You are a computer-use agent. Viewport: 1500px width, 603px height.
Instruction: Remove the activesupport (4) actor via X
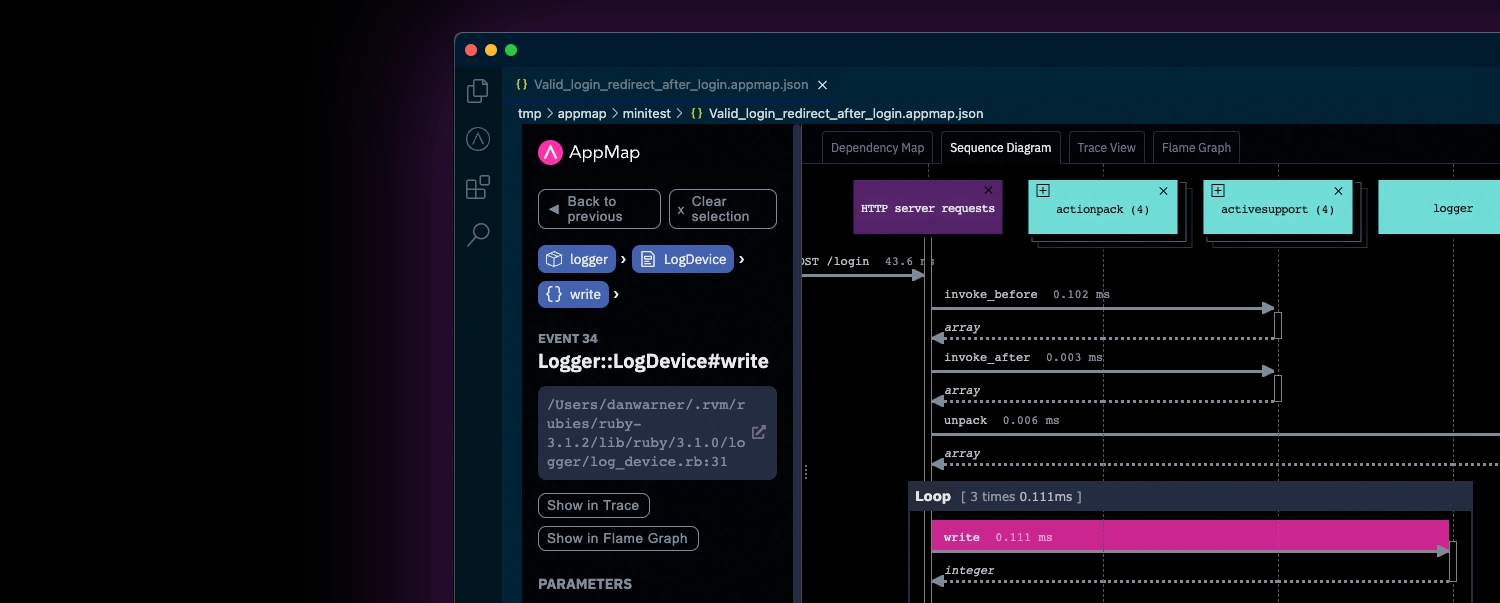[1338, 190]
